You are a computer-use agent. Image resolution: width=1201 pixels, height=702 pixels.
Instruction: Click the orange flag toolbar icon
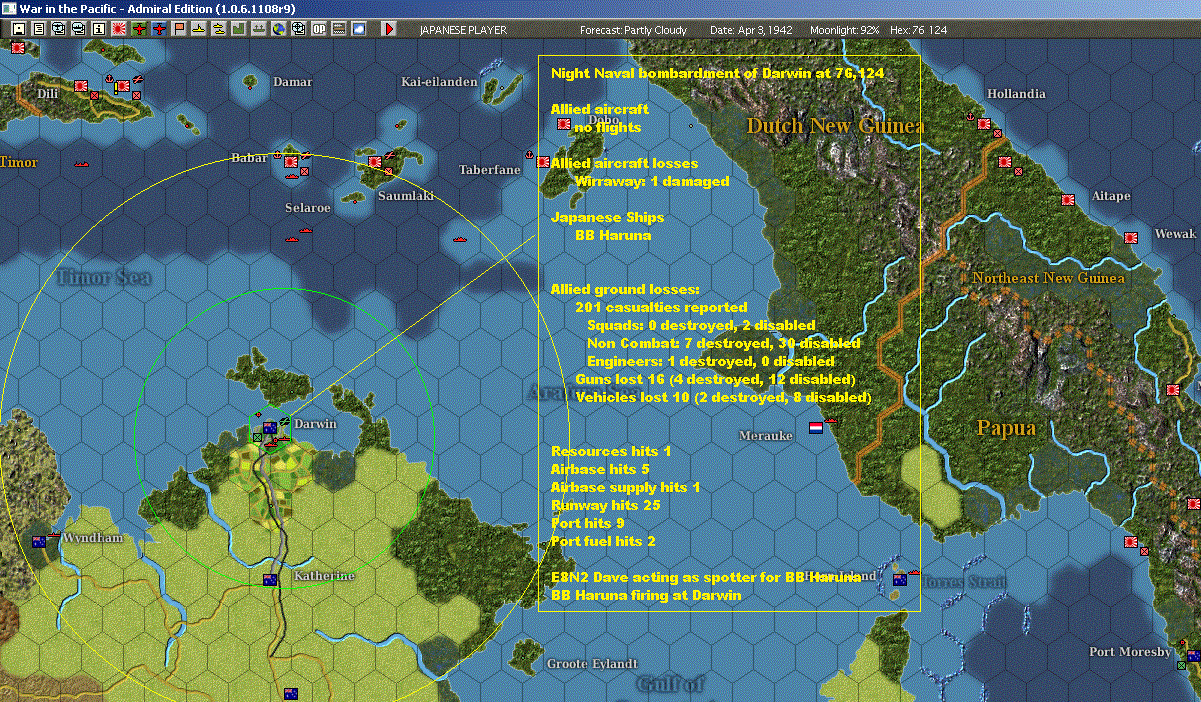click(179, 29)
